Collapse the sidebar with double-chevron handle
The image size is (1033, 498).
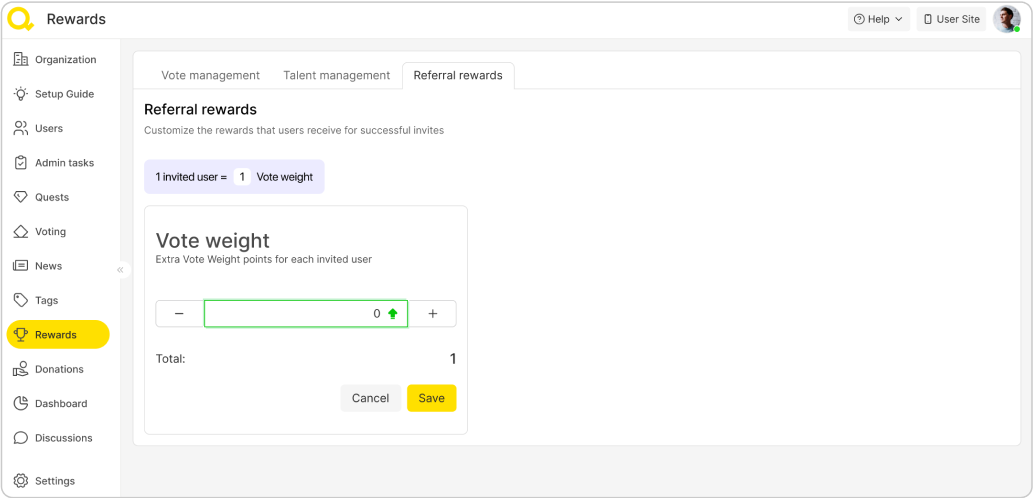pyautogui.click(x=120, y=270)
